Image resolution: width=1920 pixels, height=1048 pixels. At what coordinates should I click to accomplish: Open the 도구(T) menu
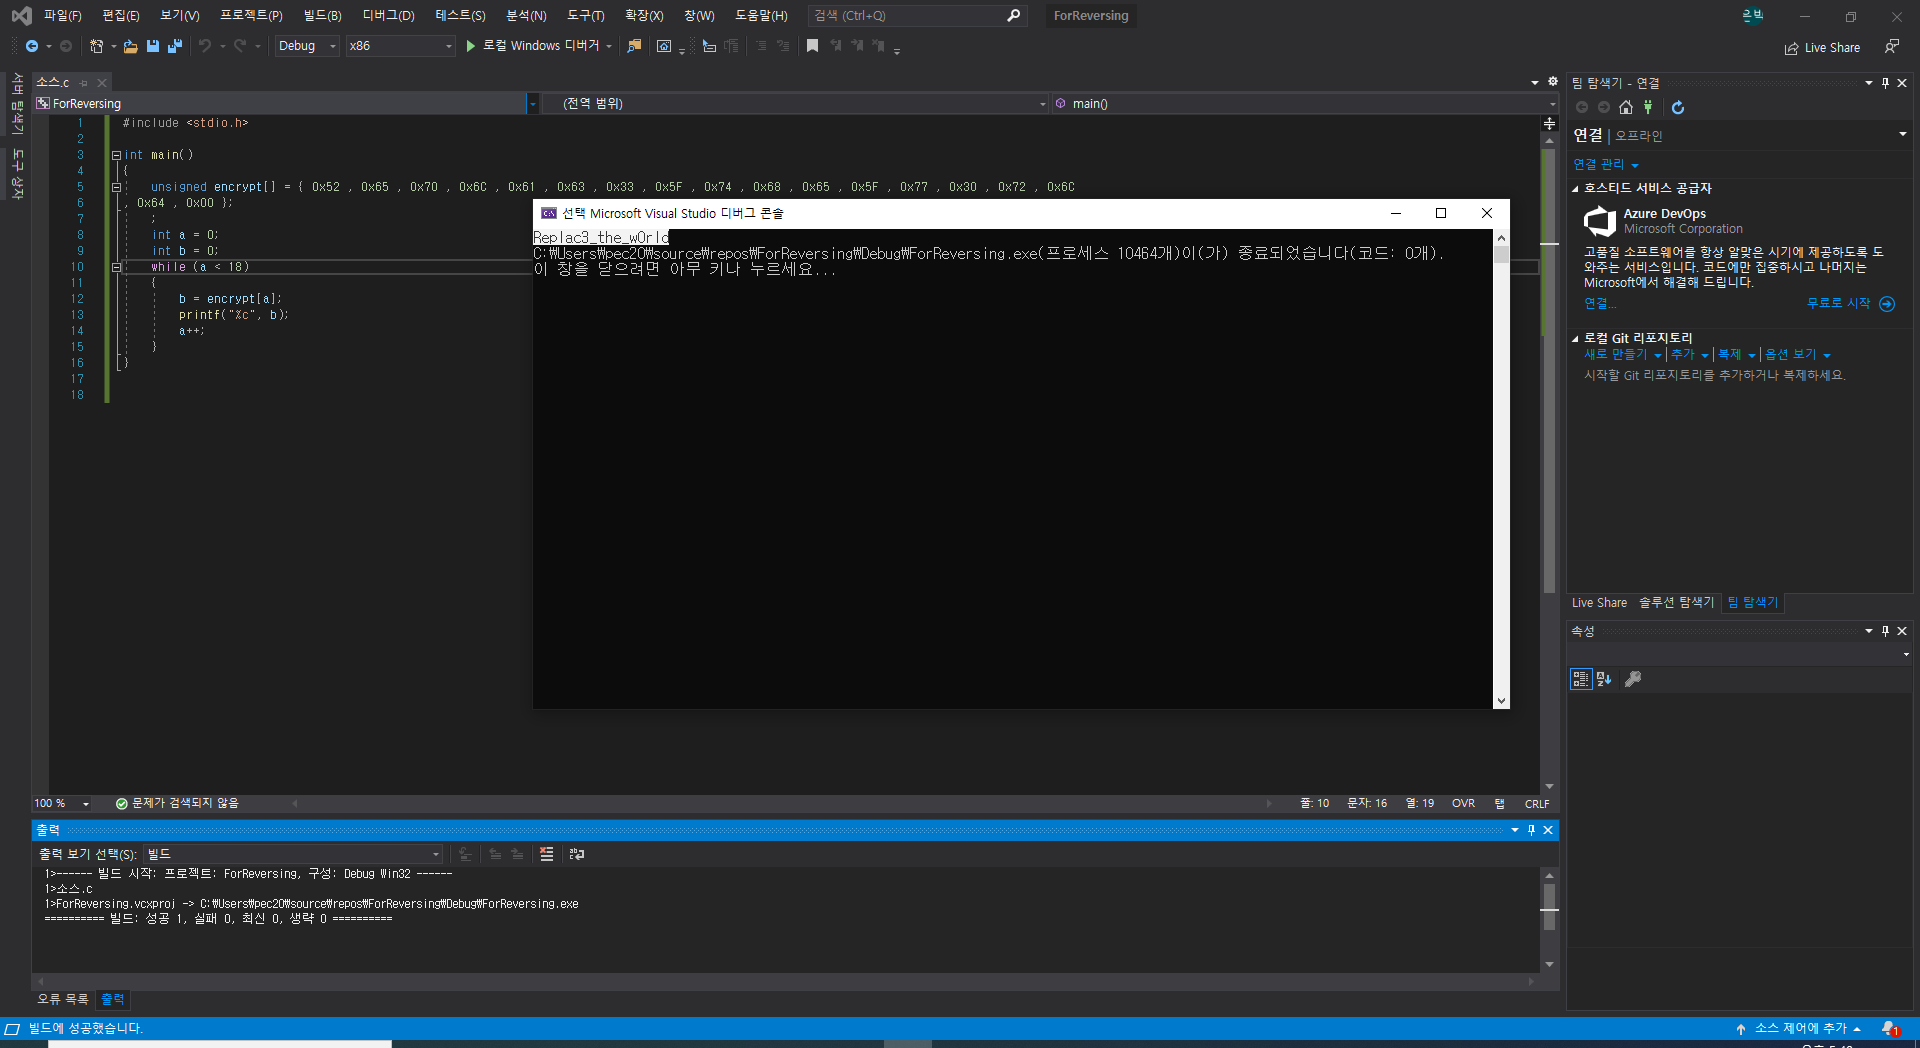point(585,16)
